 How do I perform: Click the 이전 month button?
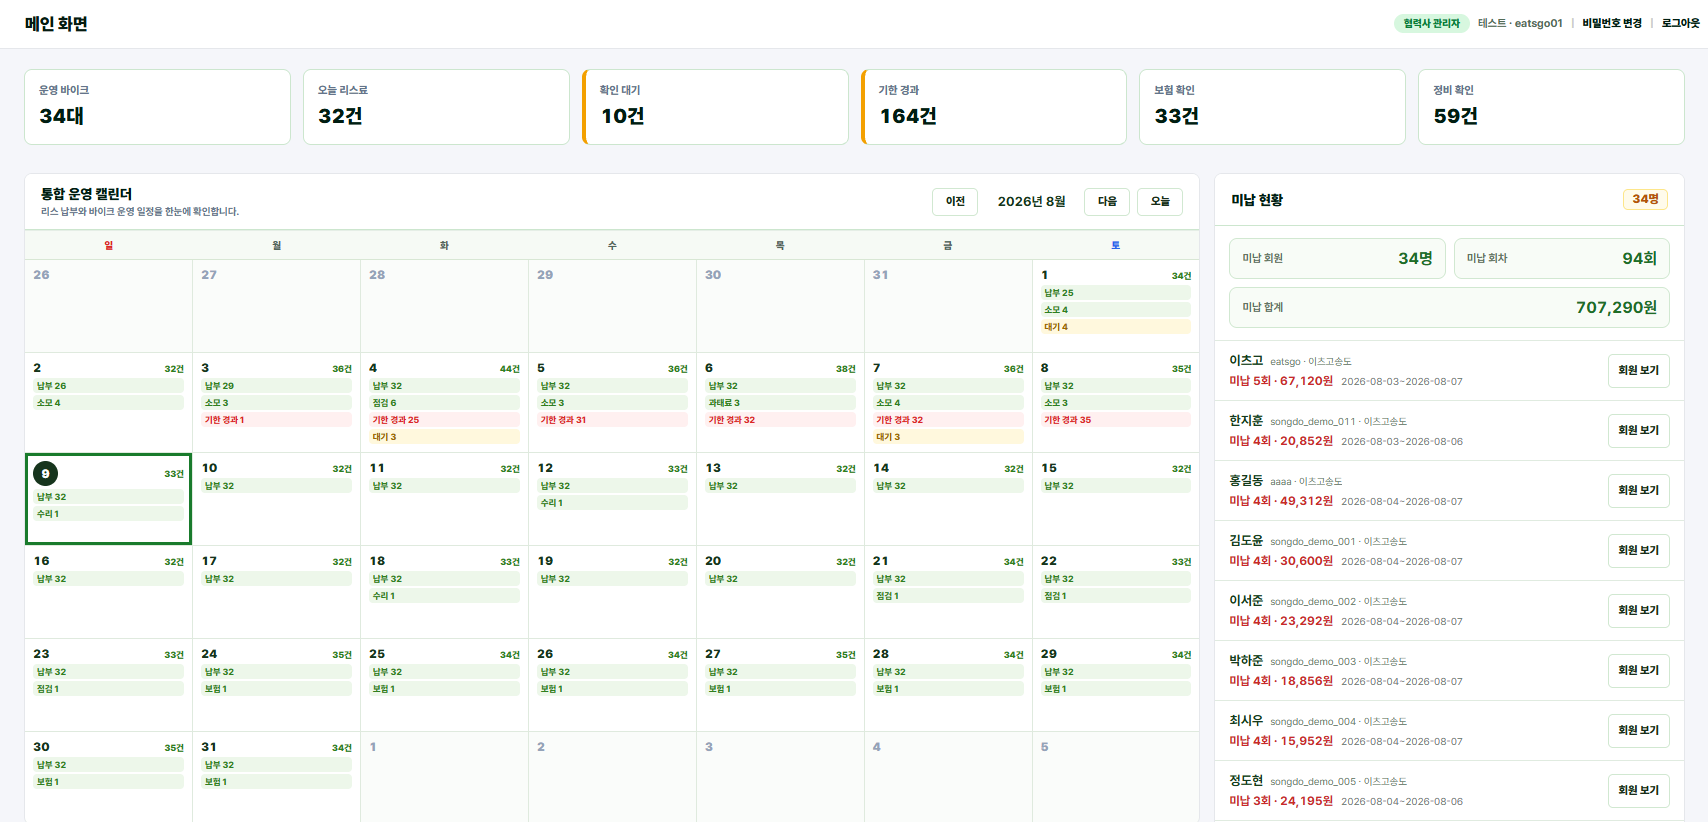(955, 201)
